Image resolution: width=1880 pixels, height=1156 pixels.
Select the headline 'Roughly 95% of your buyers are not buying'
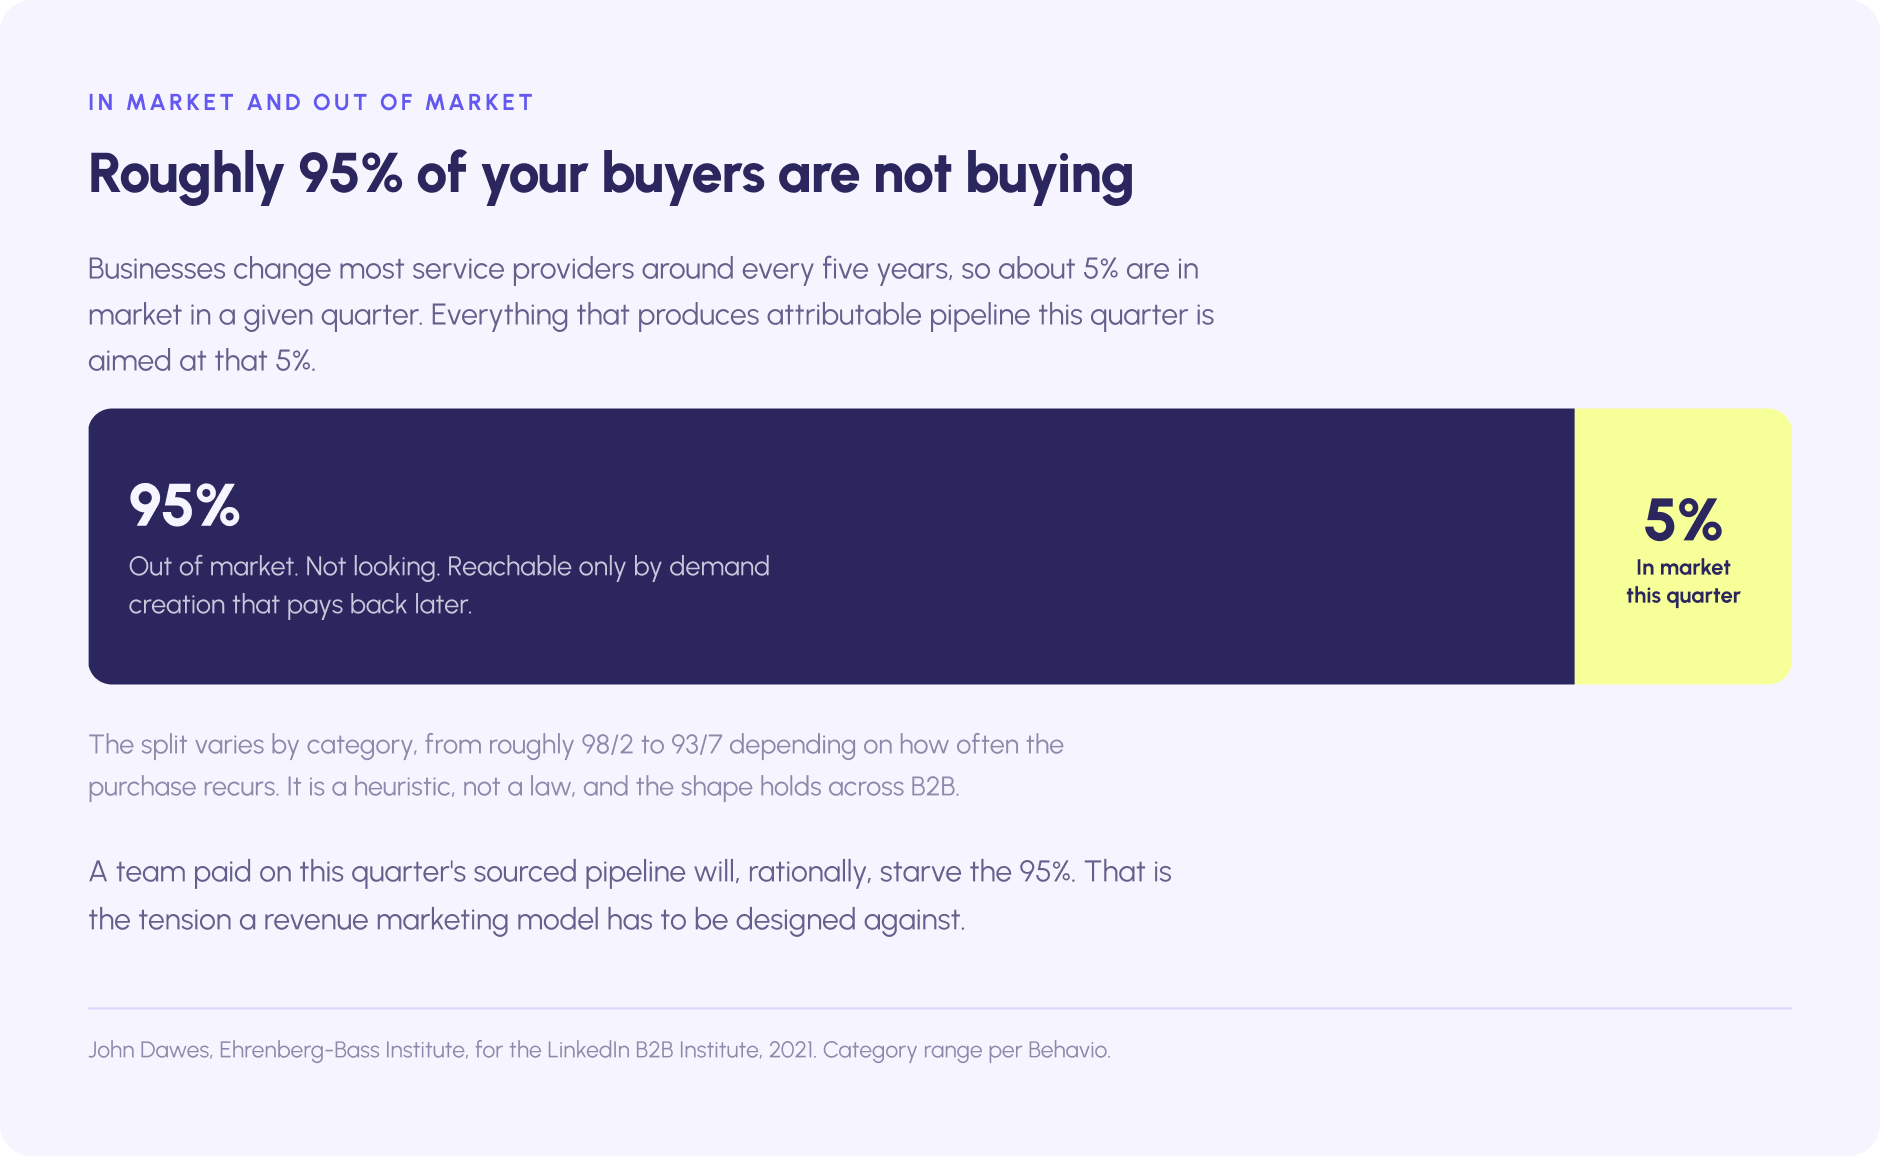pyautogui.click(x=611, y=175)
